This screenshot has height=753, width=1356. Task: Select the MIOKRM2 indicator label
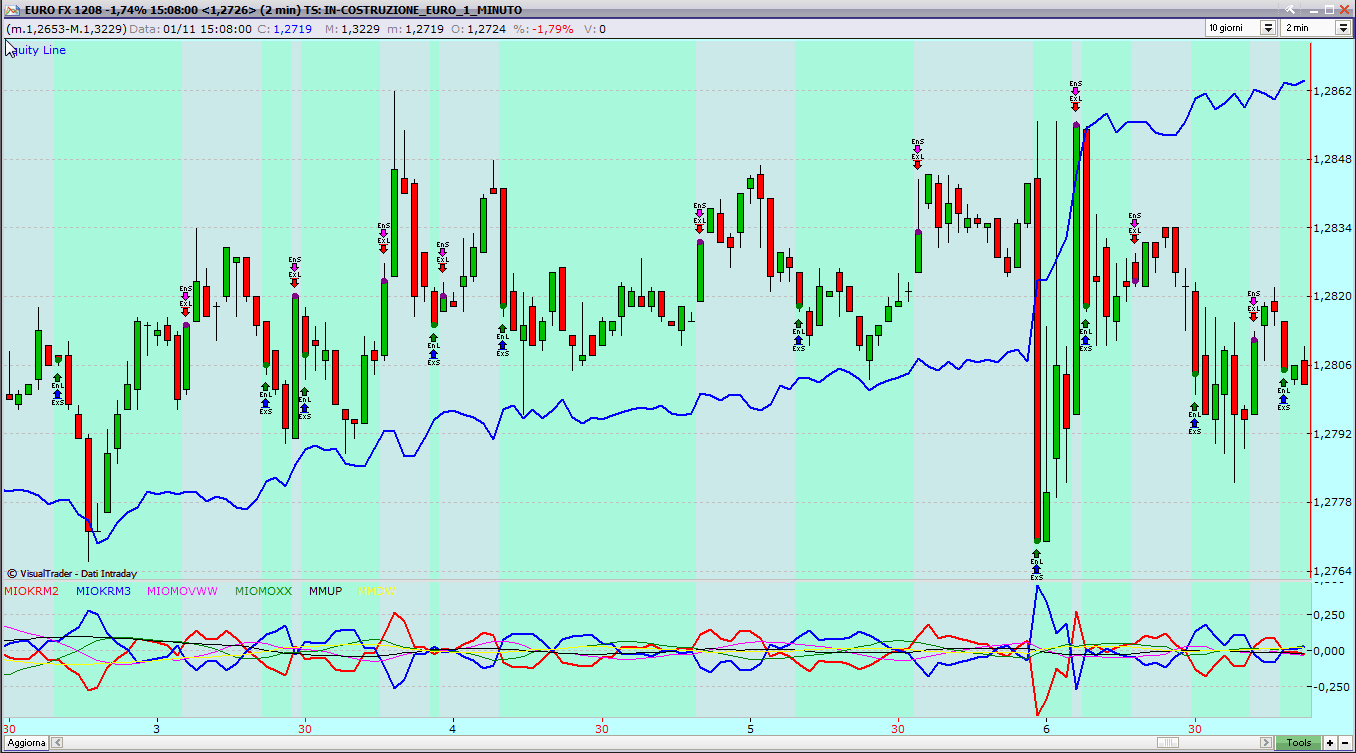tap(31, 591)
